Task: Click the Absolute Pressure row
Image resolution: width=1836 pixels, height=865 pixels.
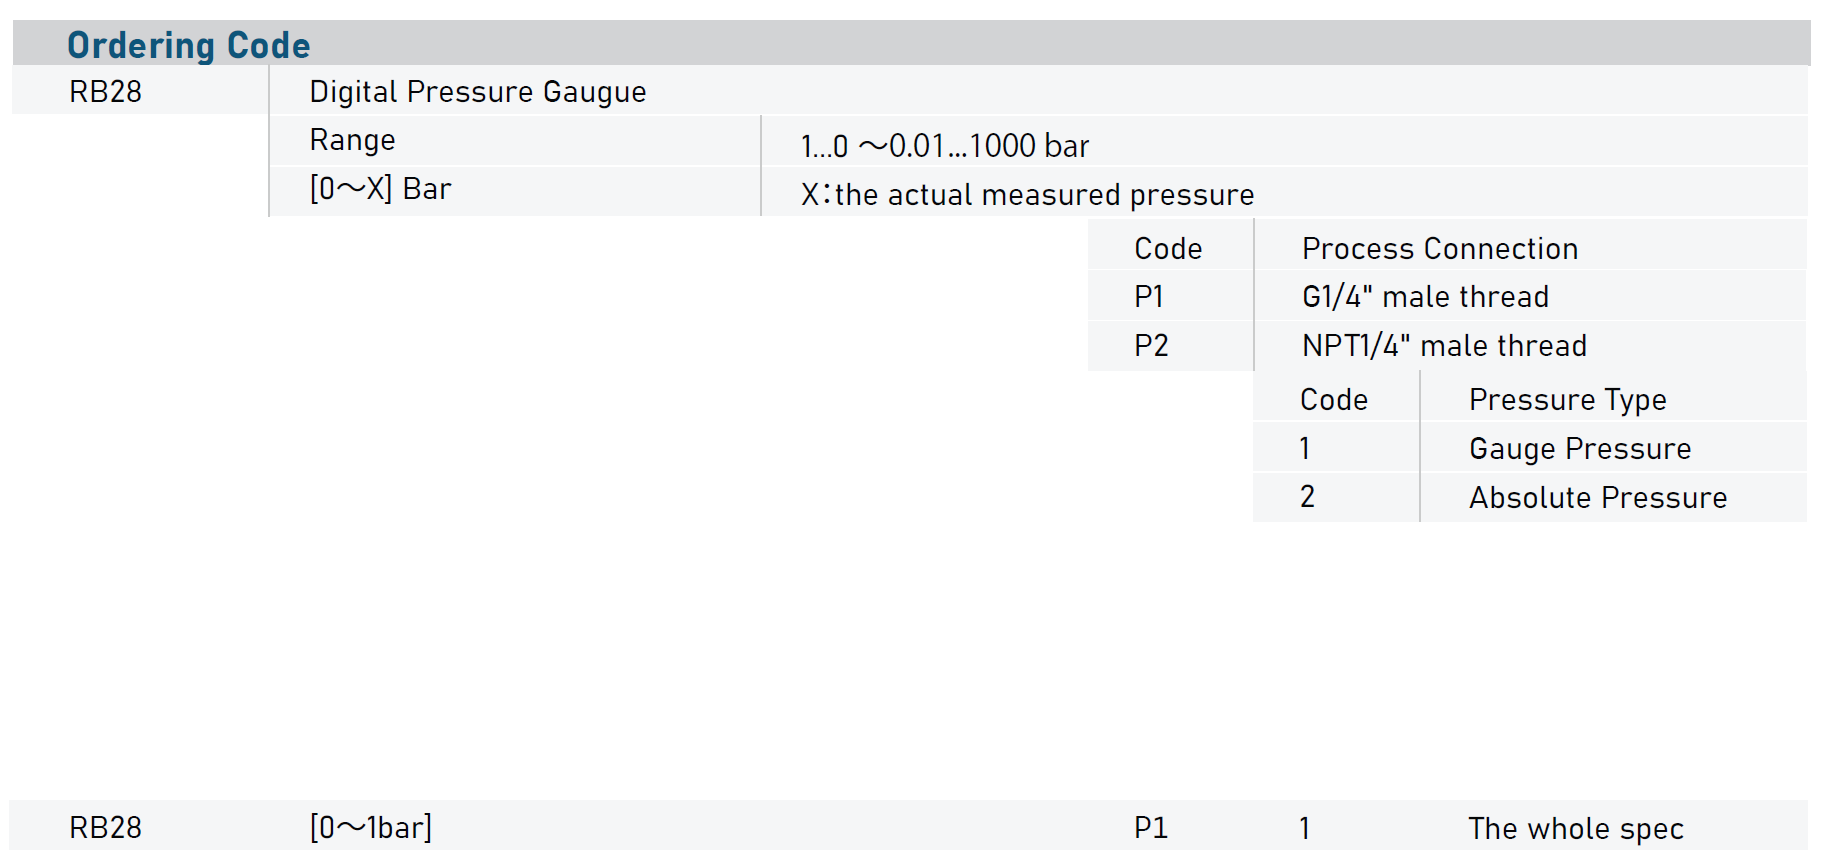Action: [x=1597, y=498]
